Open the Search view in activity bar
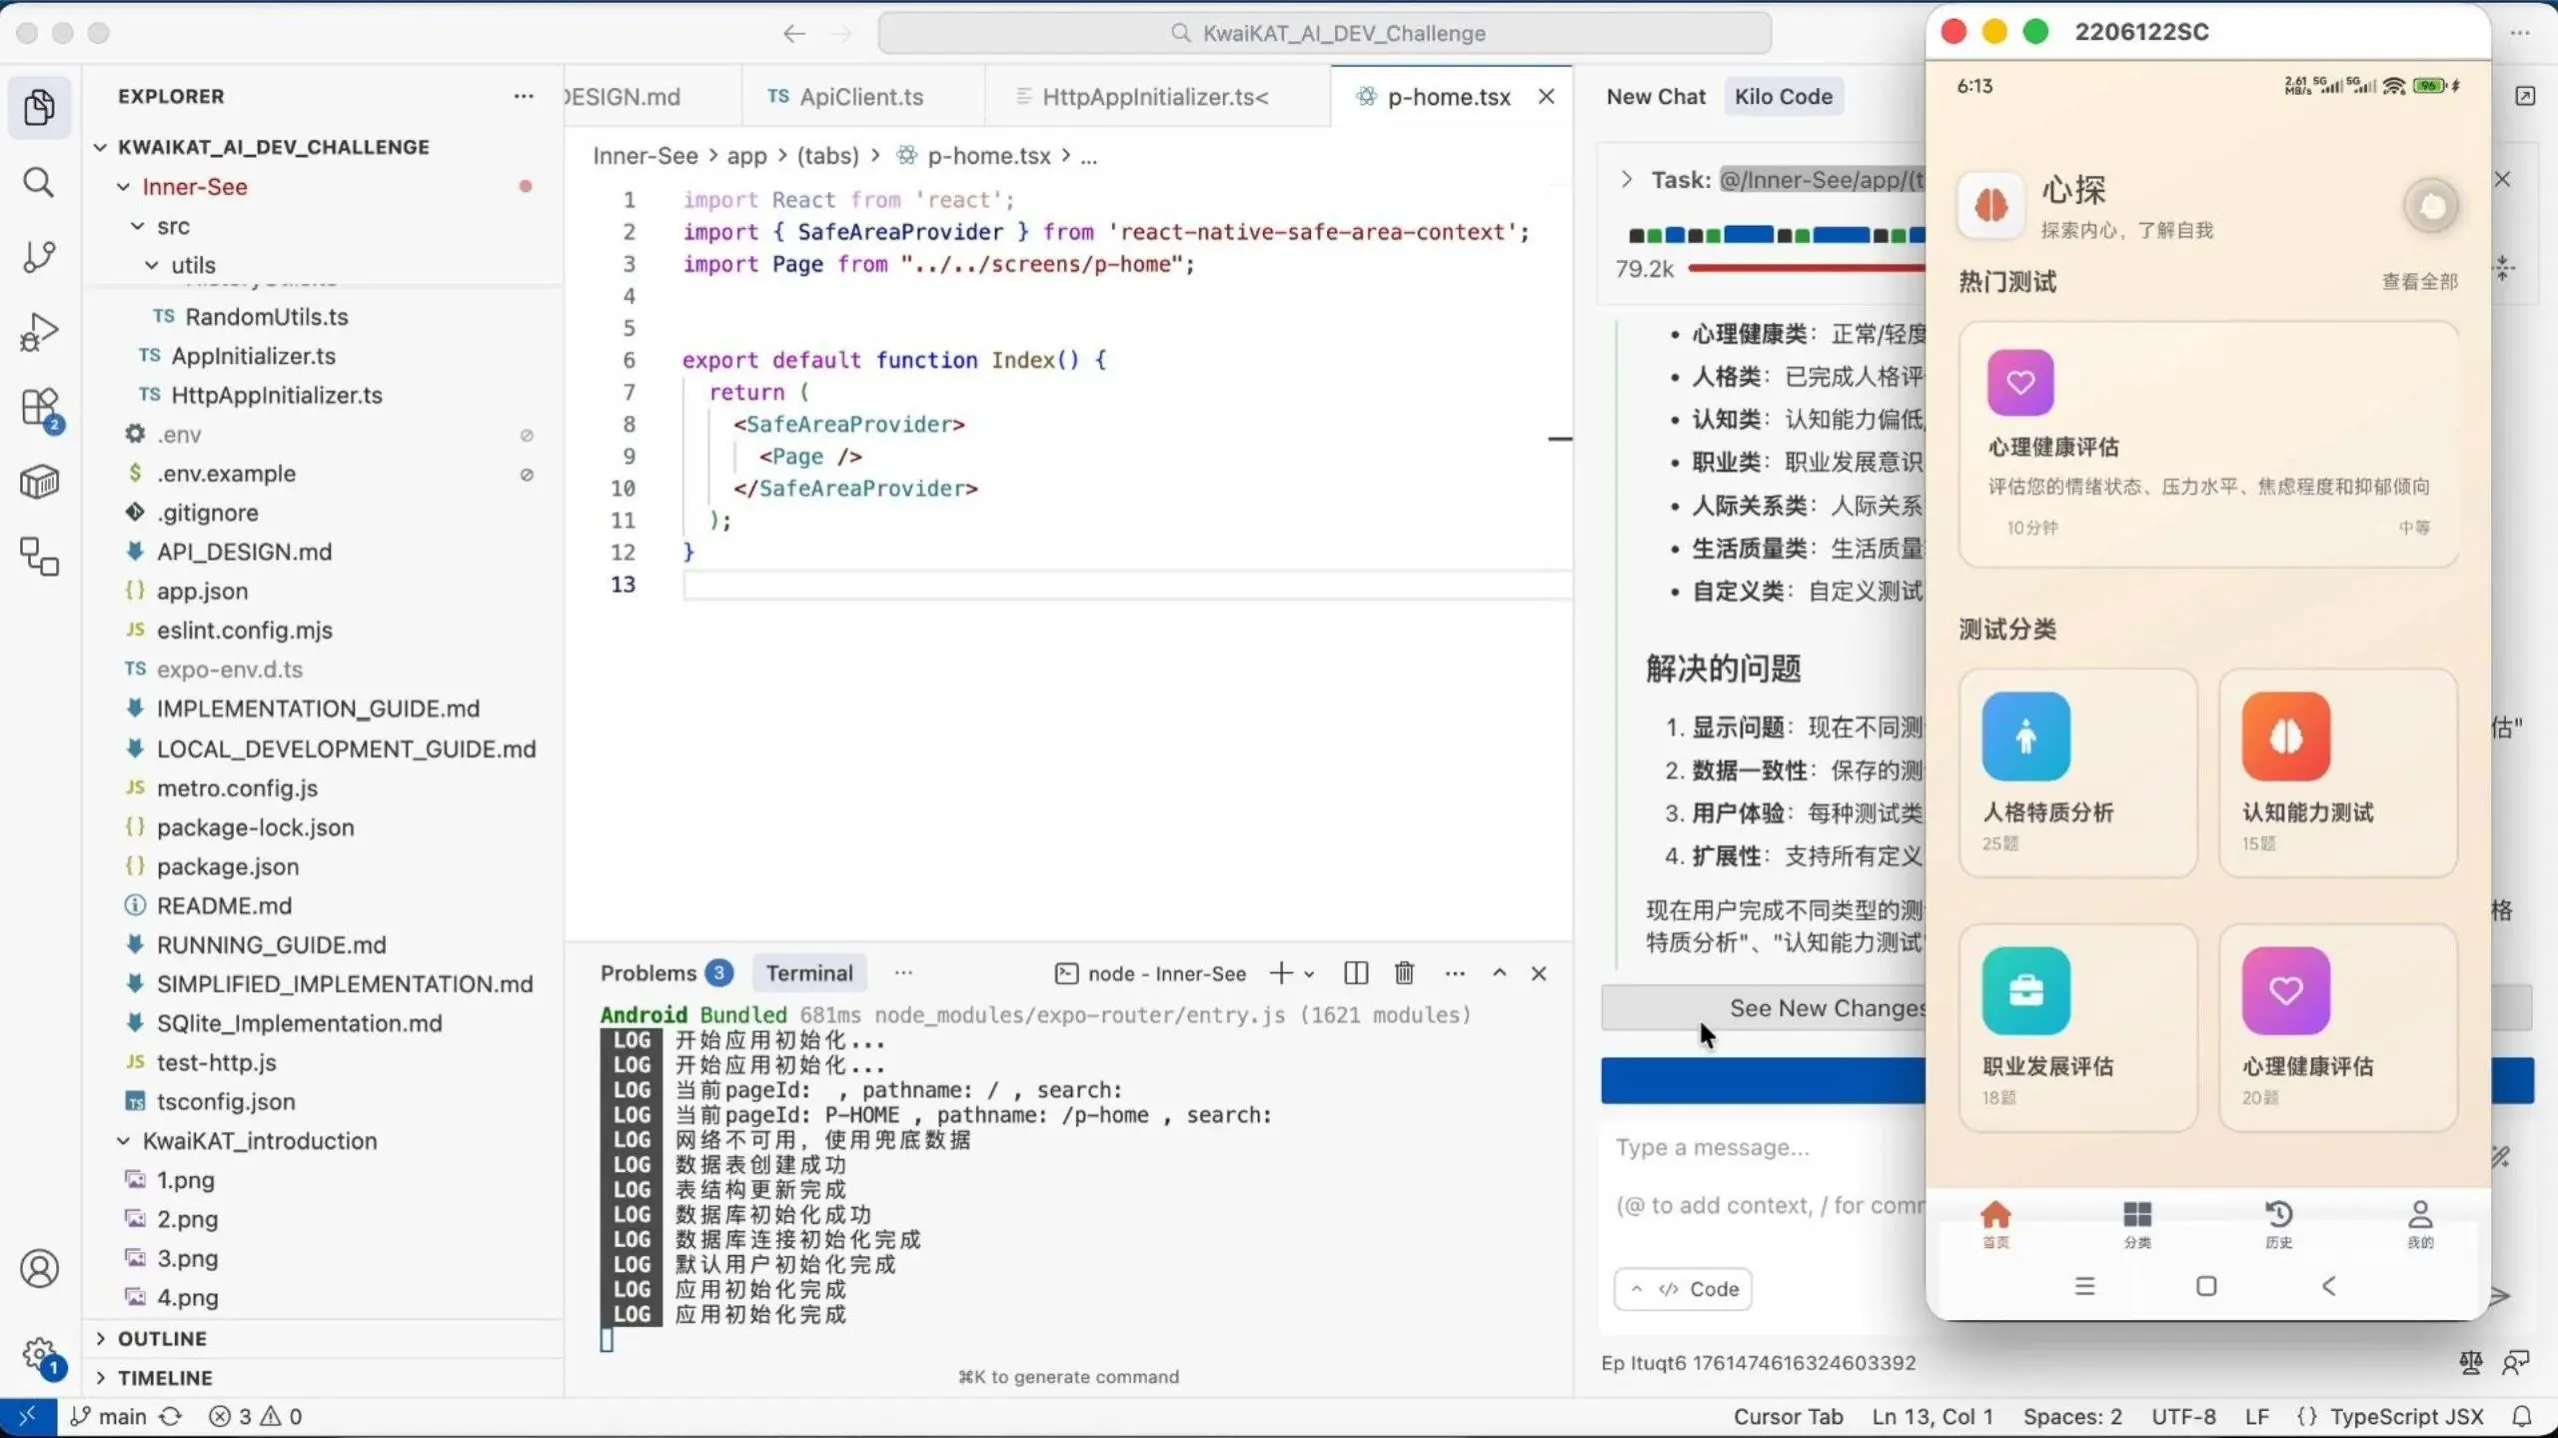 click(39, 182)
